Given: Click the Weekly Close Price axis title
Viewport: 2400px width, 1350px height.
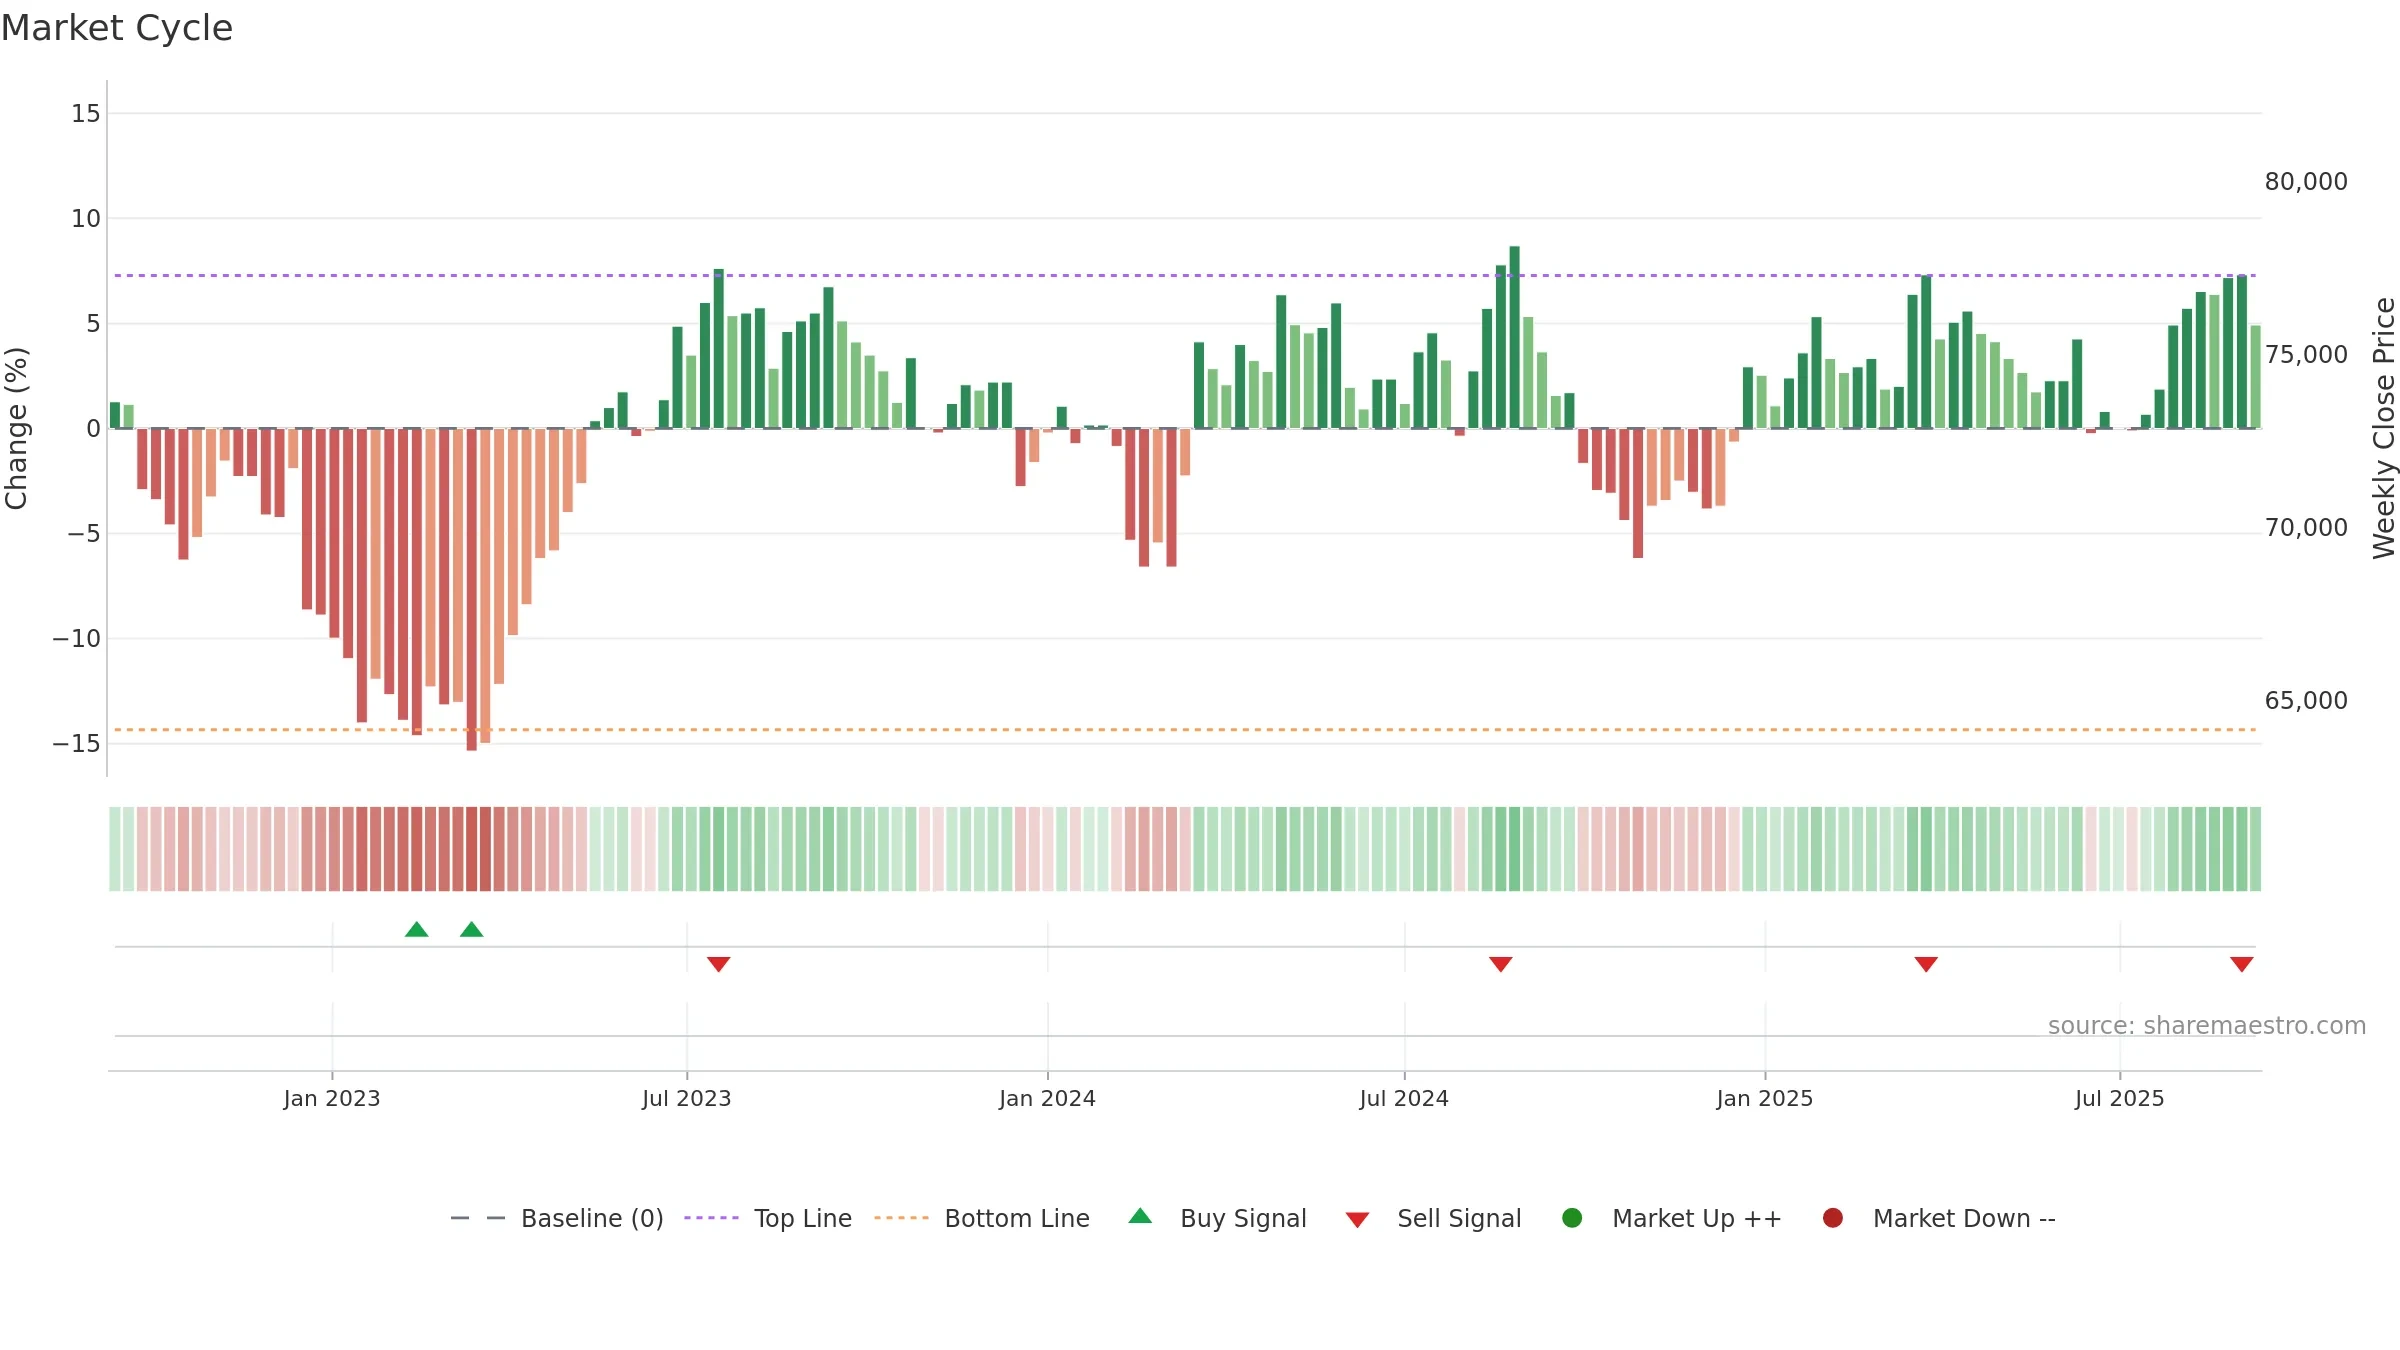Looking at the screenshot, I should 2384,428.
